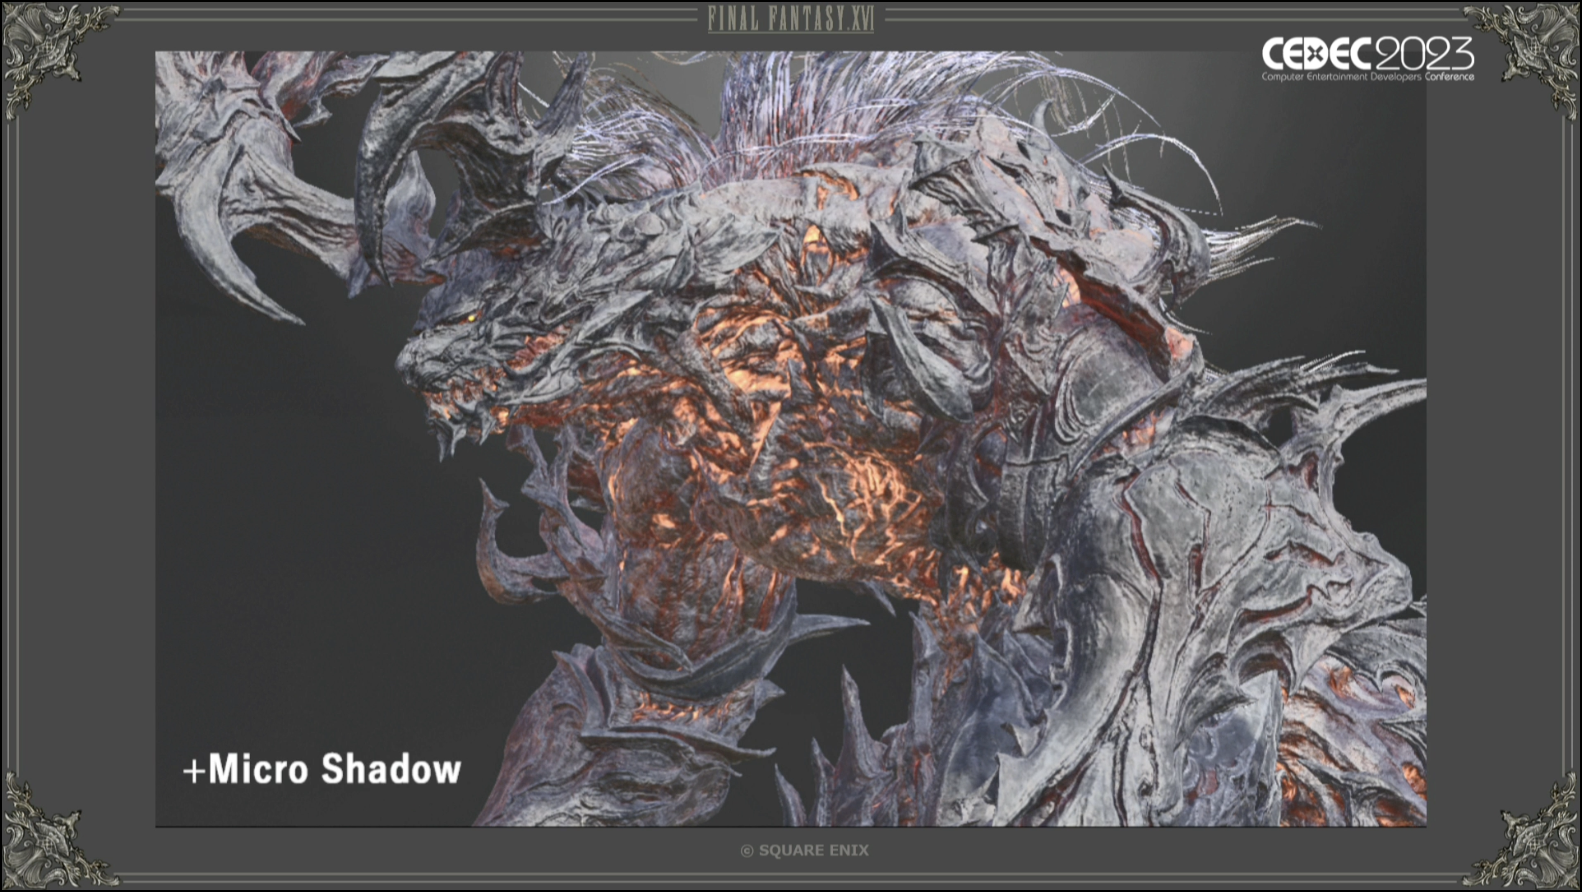Click the Computer Entertainment Developers Conference subtitle
Image resolution: width=1582 pixels, height=892 pixels.
pos(1366,77)
